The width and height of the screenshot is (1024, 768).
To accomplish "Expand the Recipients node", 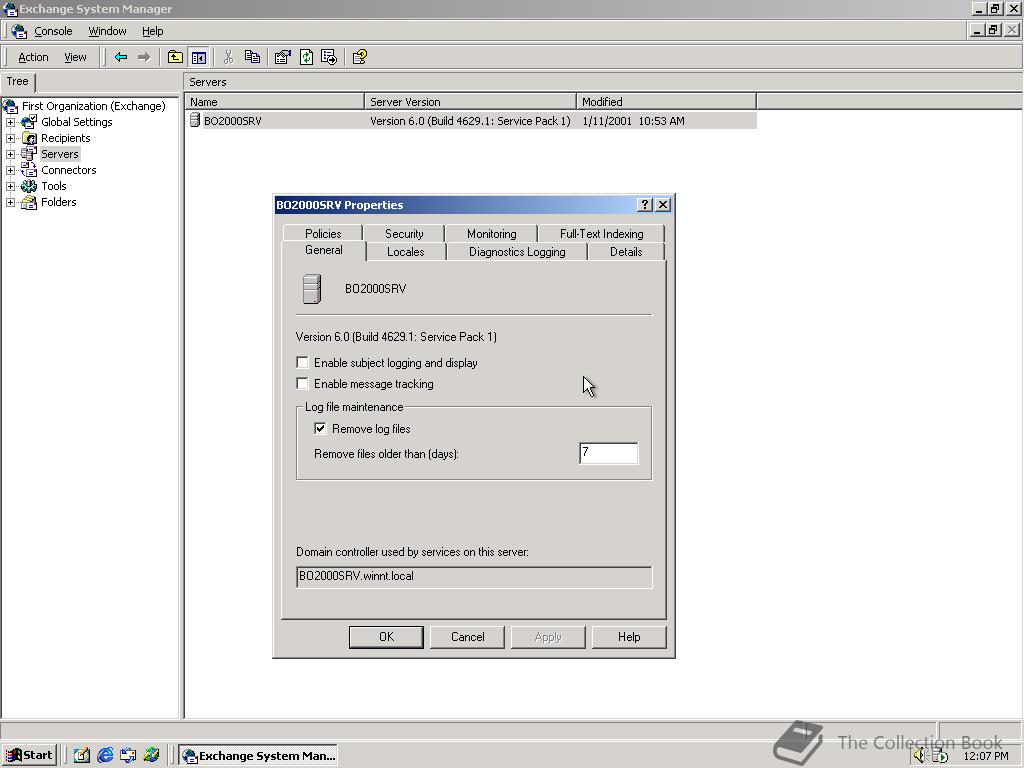I will pos(10,138).
